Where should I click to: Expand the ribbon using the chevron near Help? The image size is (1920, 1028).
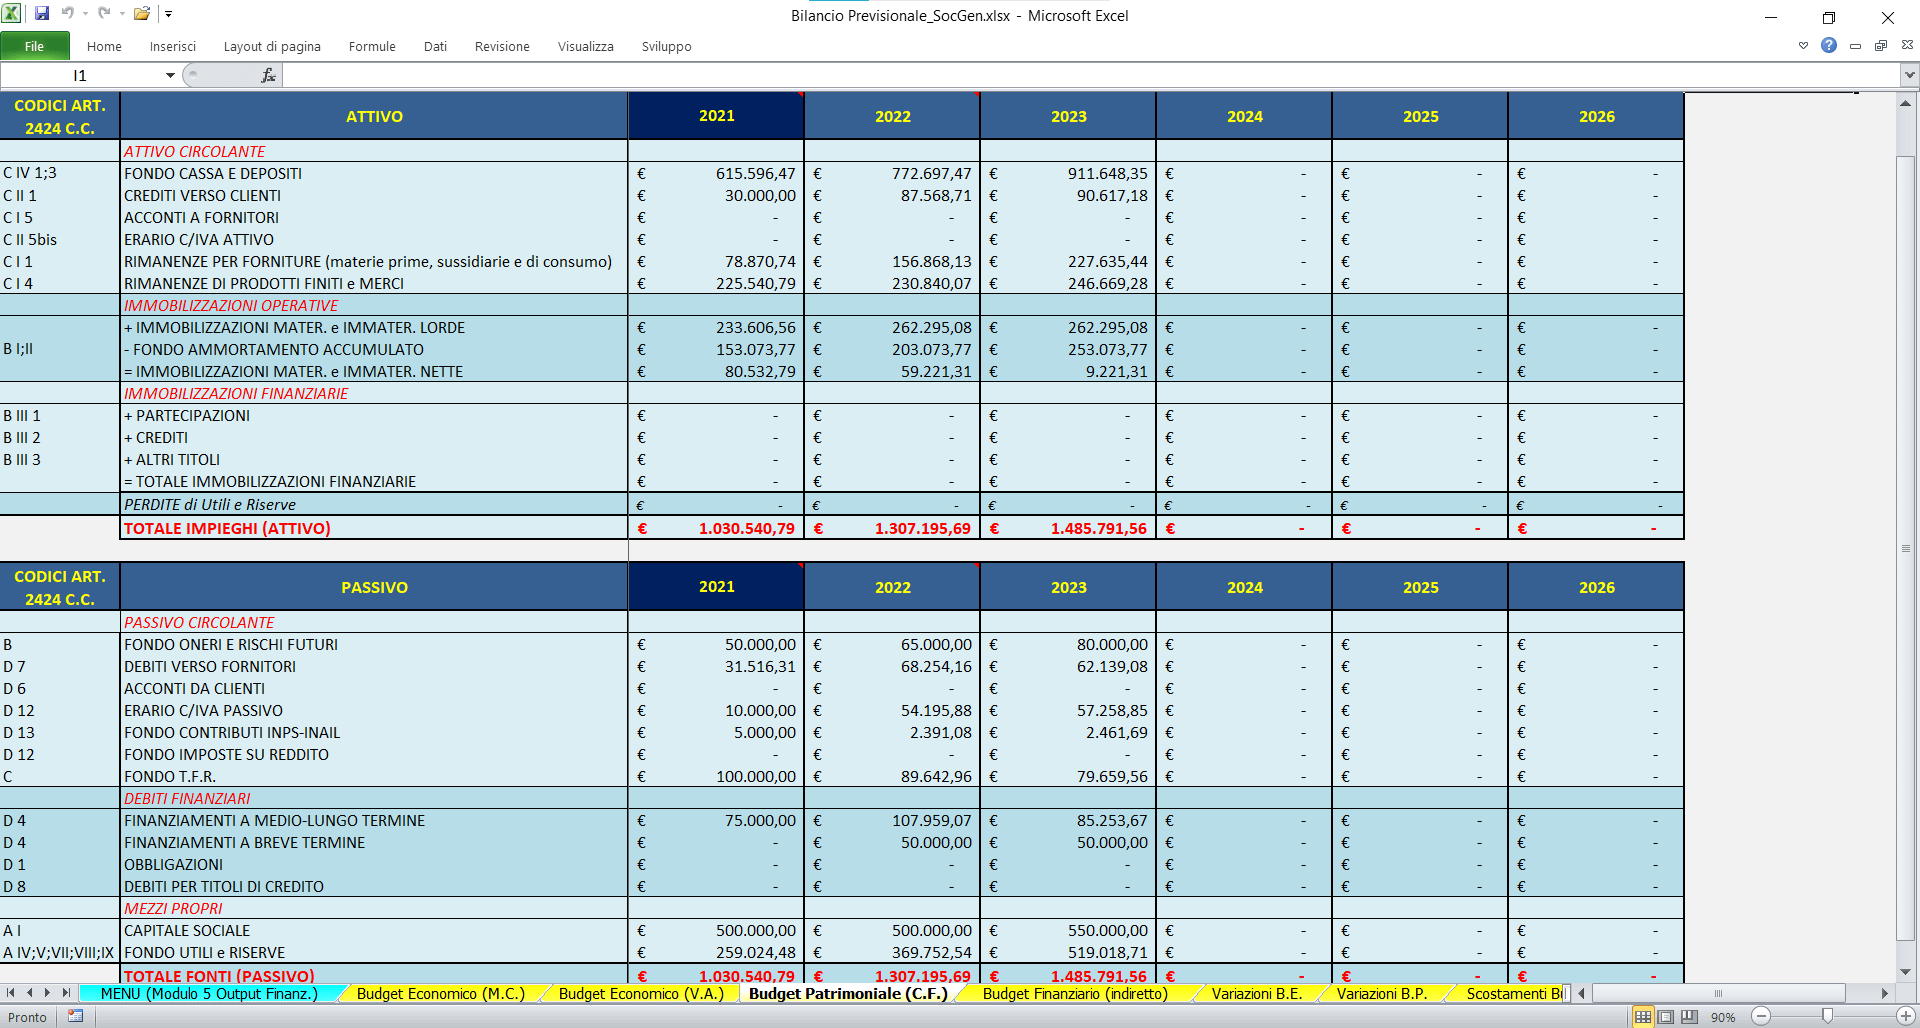pyautogui.click(x=1803, y=46)
